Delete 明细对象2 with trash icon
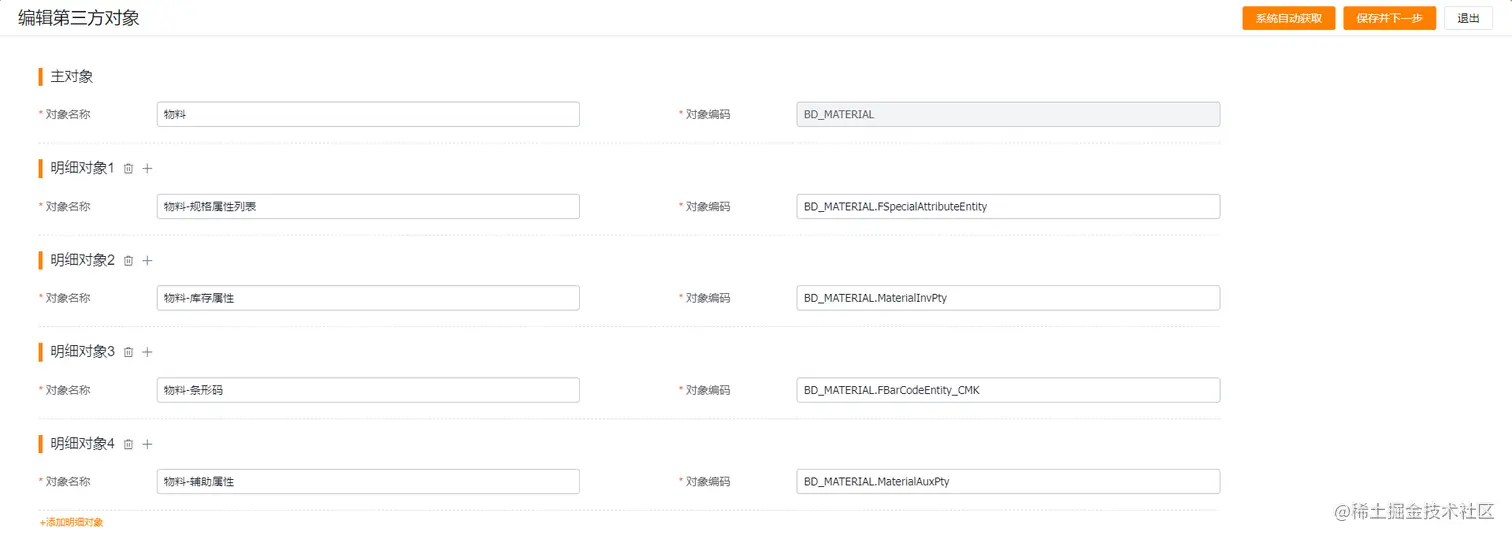Screen dimensions: 1512x539 (x=128, y=261)
